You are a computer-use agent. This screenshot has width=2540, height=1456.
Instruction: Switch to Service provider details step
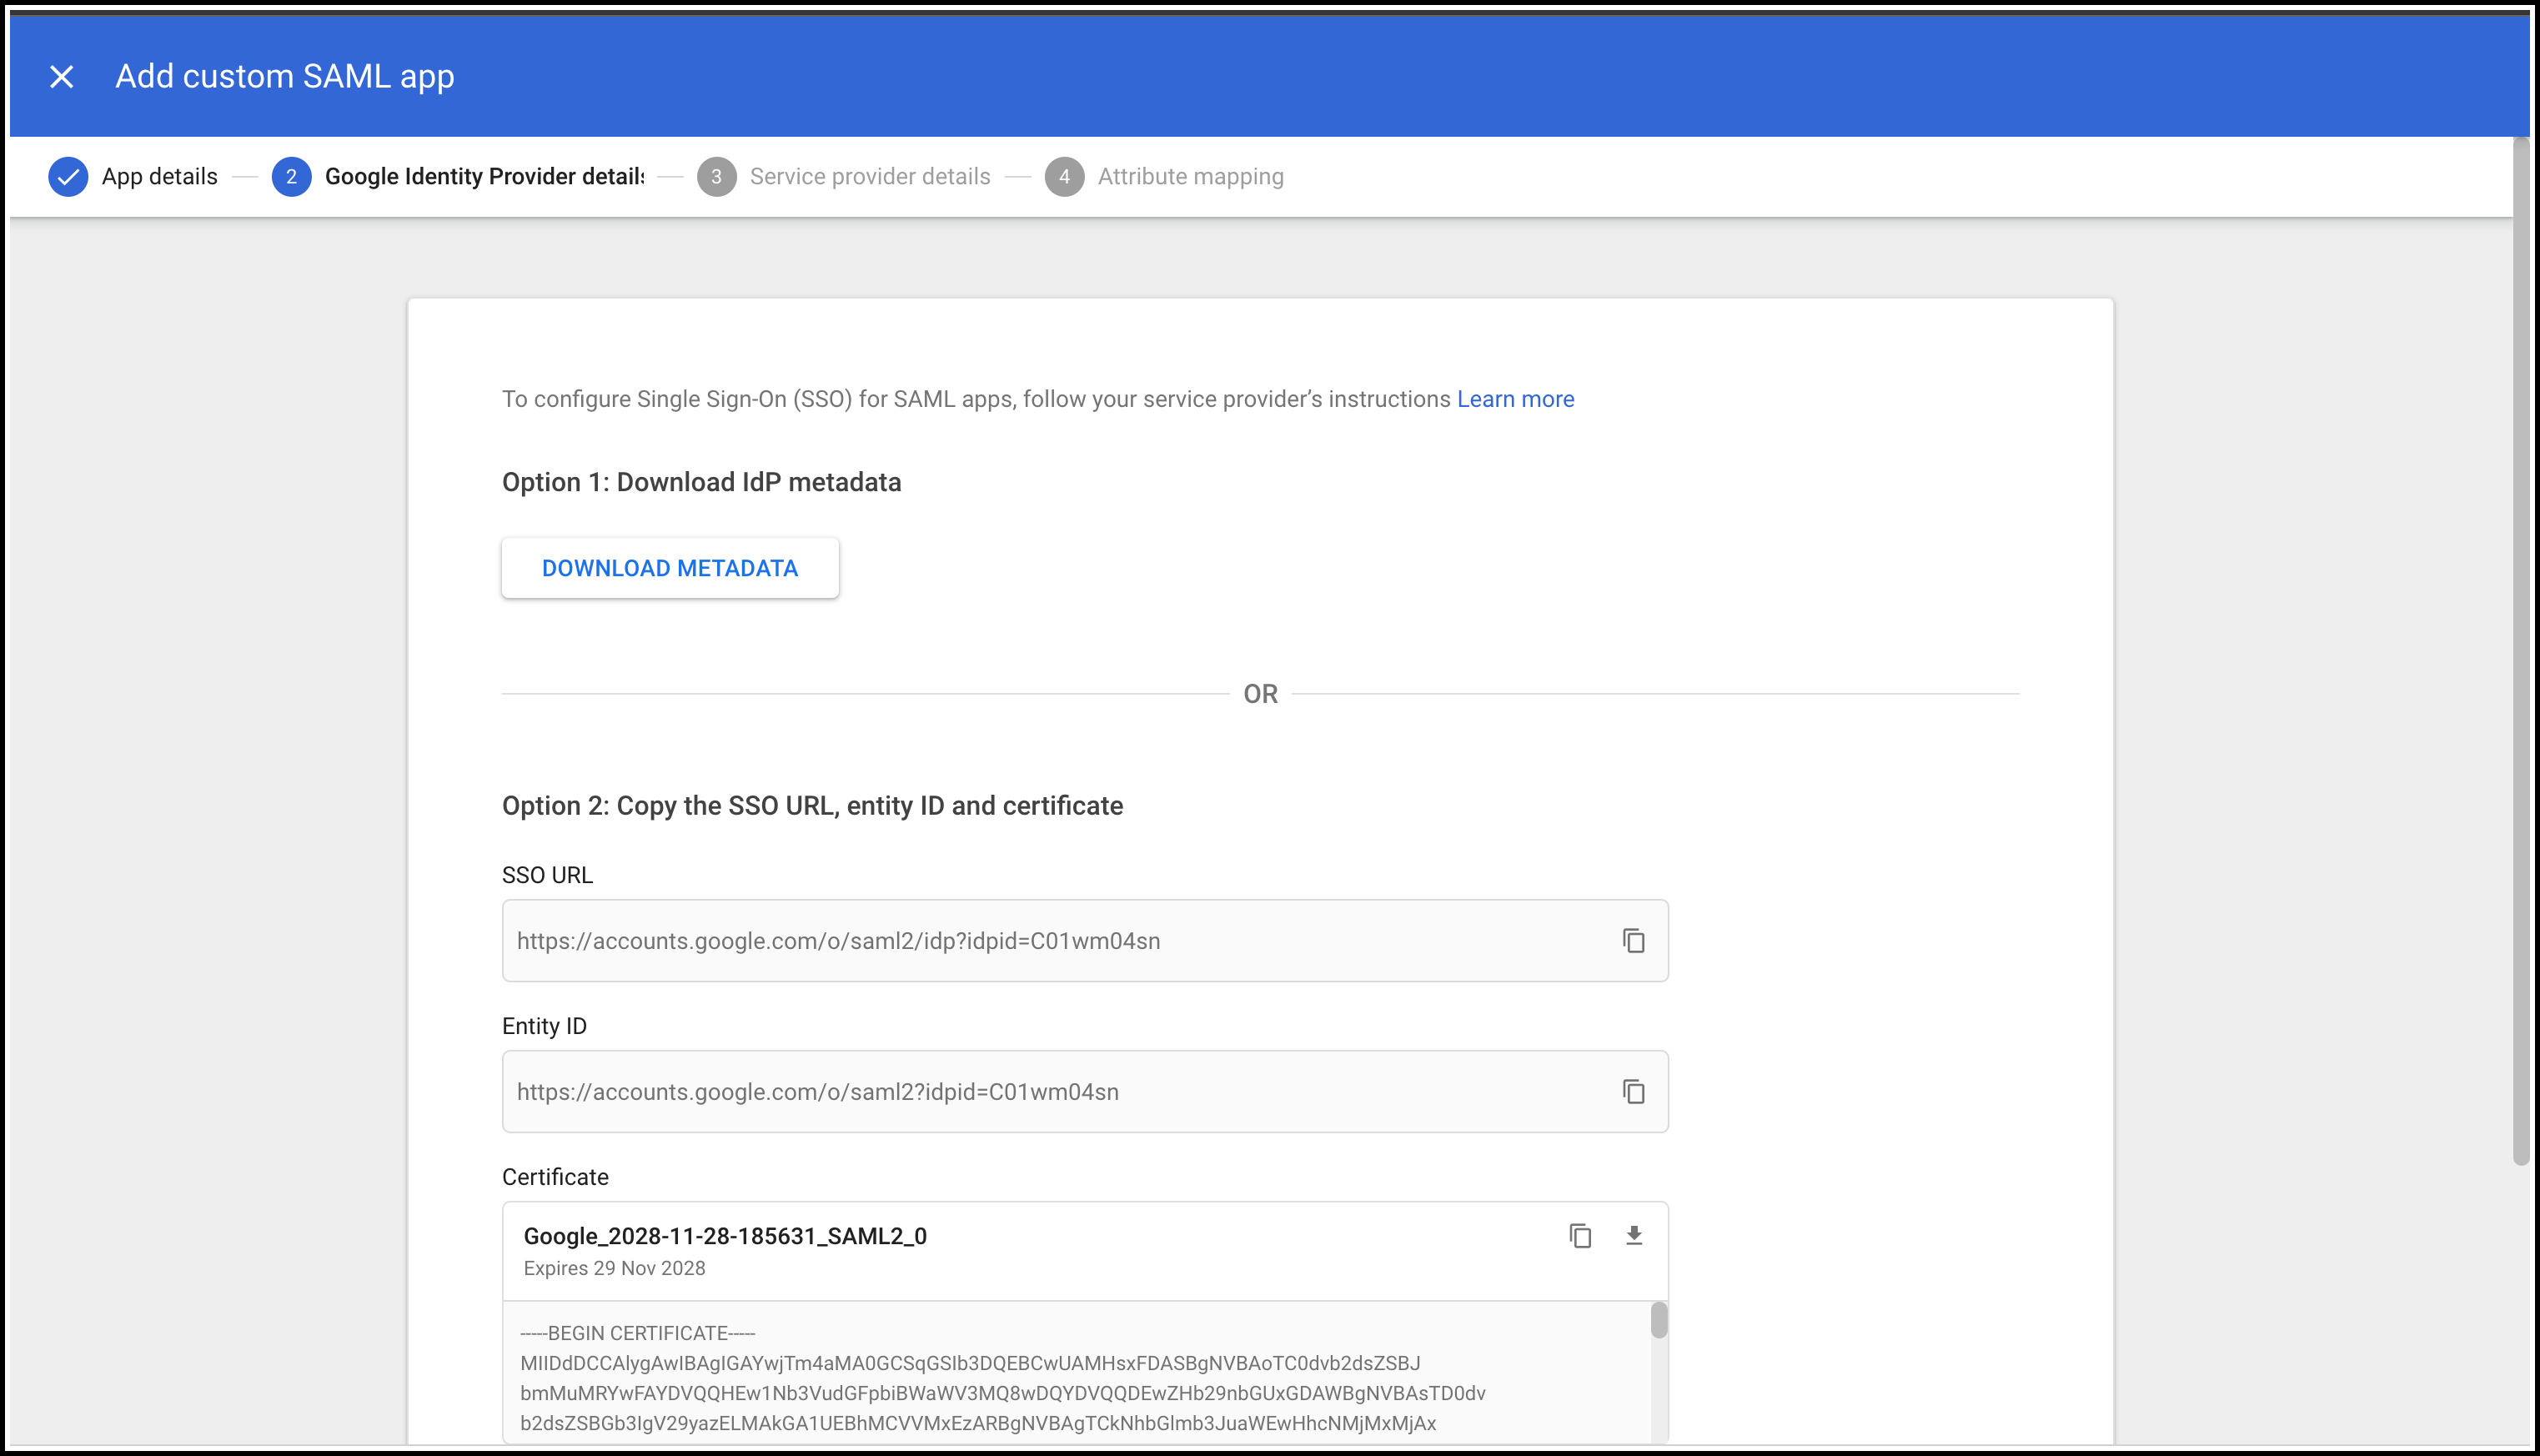869,177
